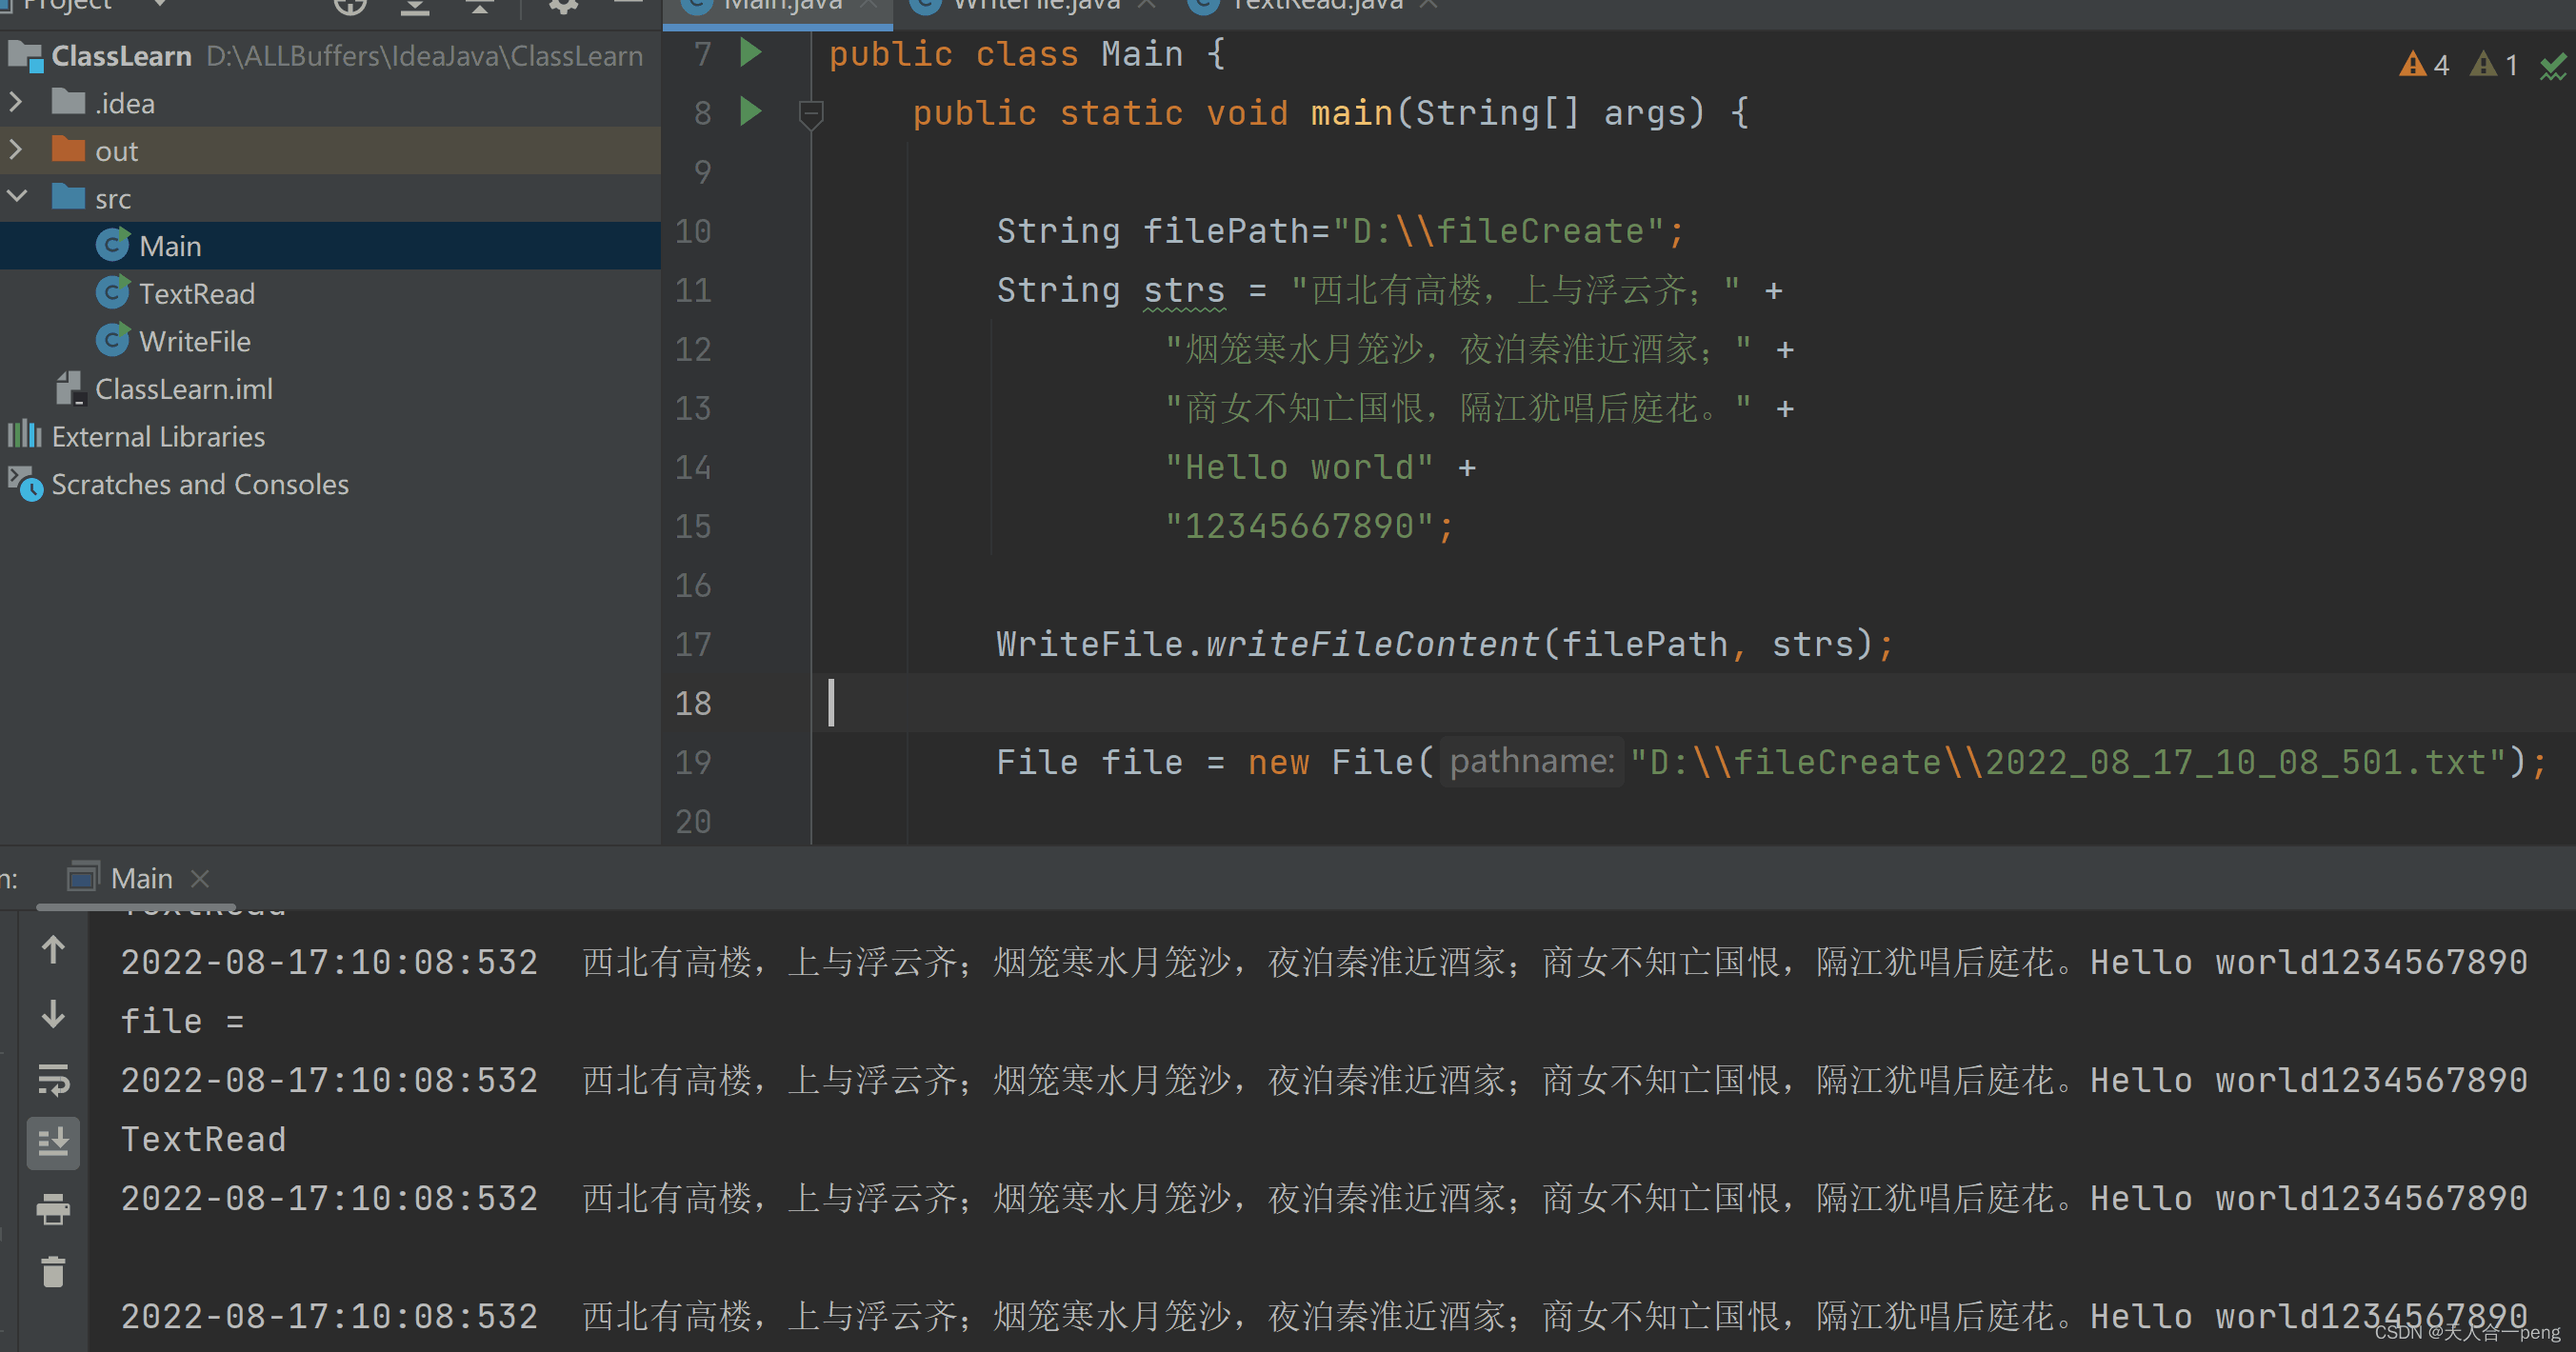Screen dimensions: 2576x1352
Task: Clear the console with the trash icon
Action: click(53, 1272)
